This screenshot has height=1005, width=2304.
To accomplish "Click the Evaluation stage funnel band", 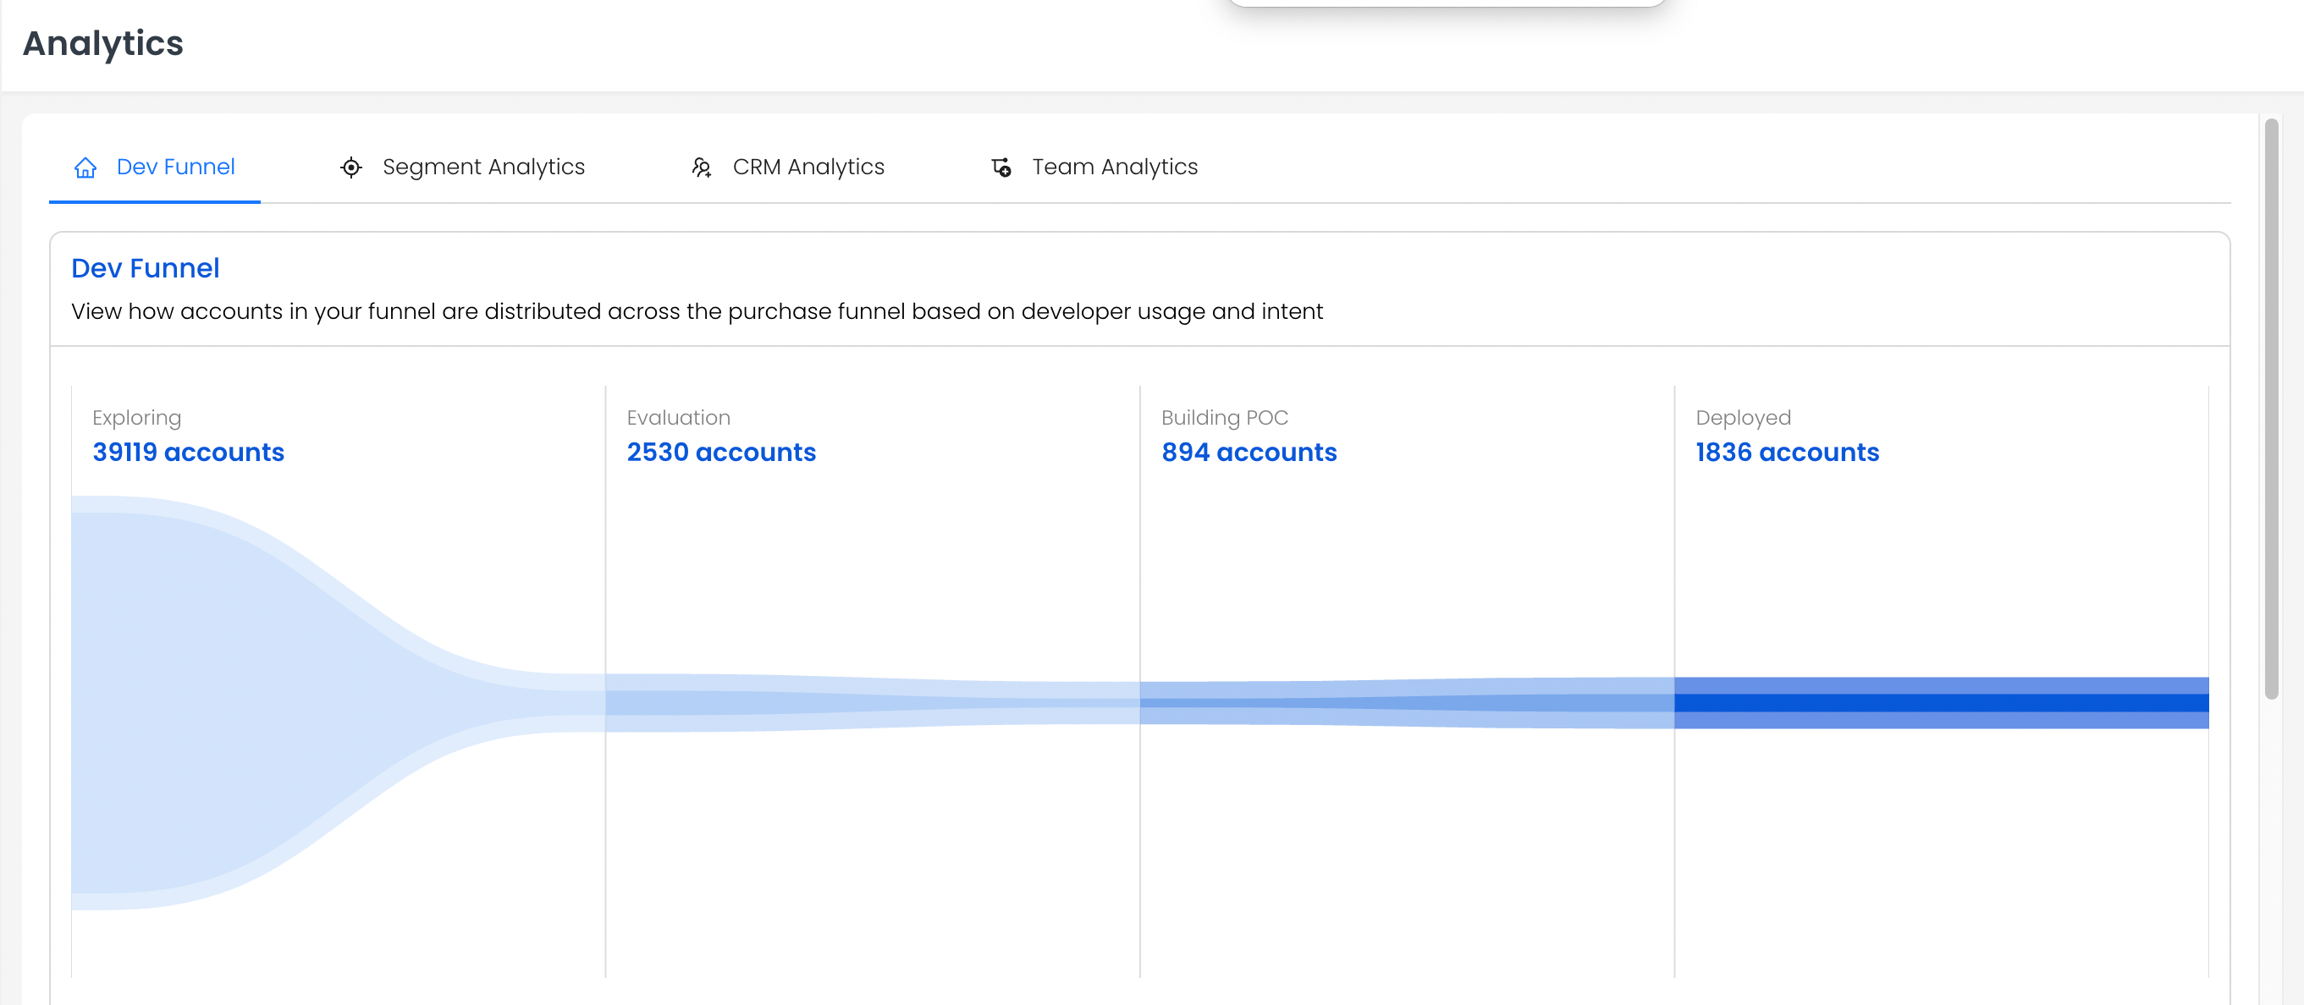I will (870, 702).
